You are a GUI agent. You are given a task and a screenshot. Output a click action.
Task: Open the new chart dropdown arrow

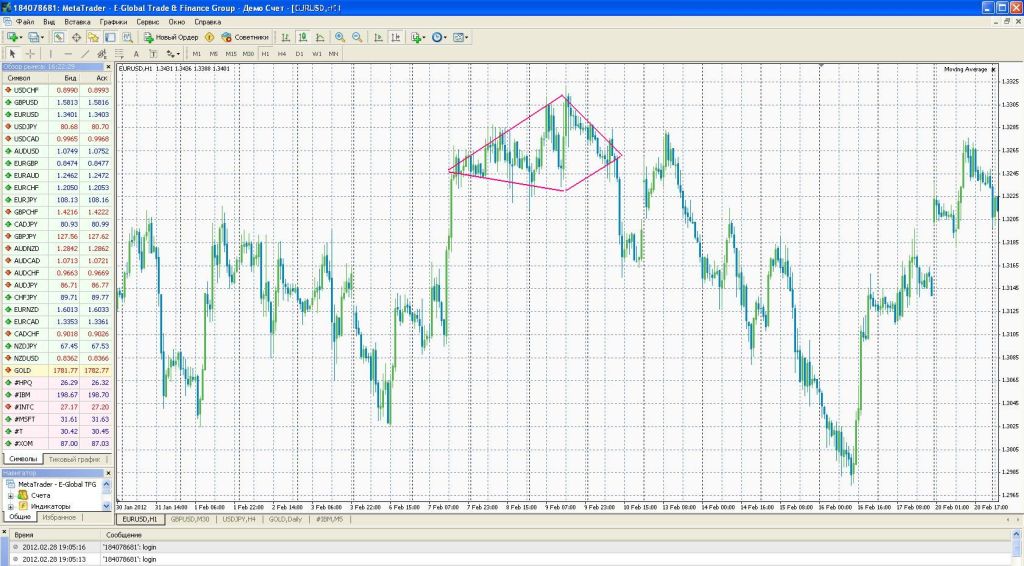21,37
